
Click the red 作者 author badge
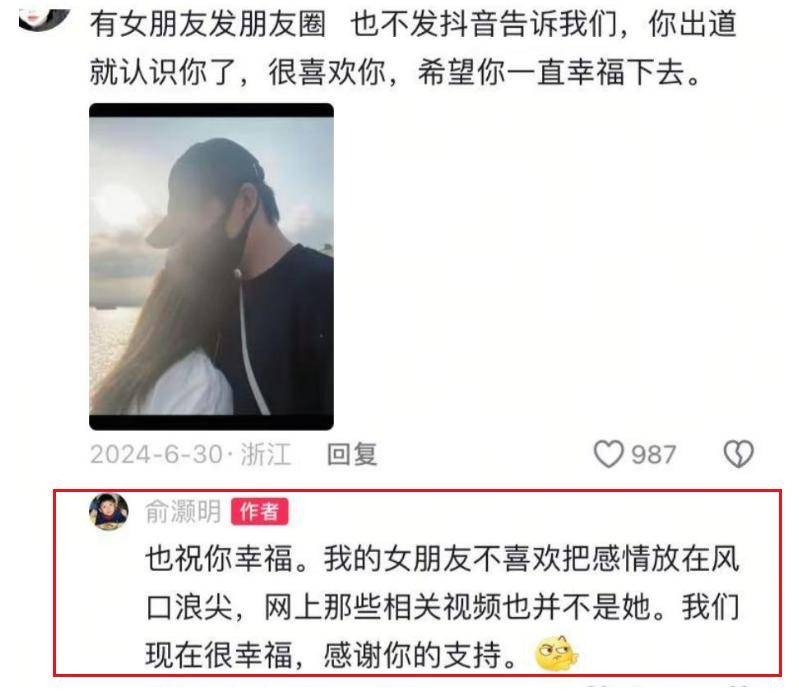(x=259, y=512)
